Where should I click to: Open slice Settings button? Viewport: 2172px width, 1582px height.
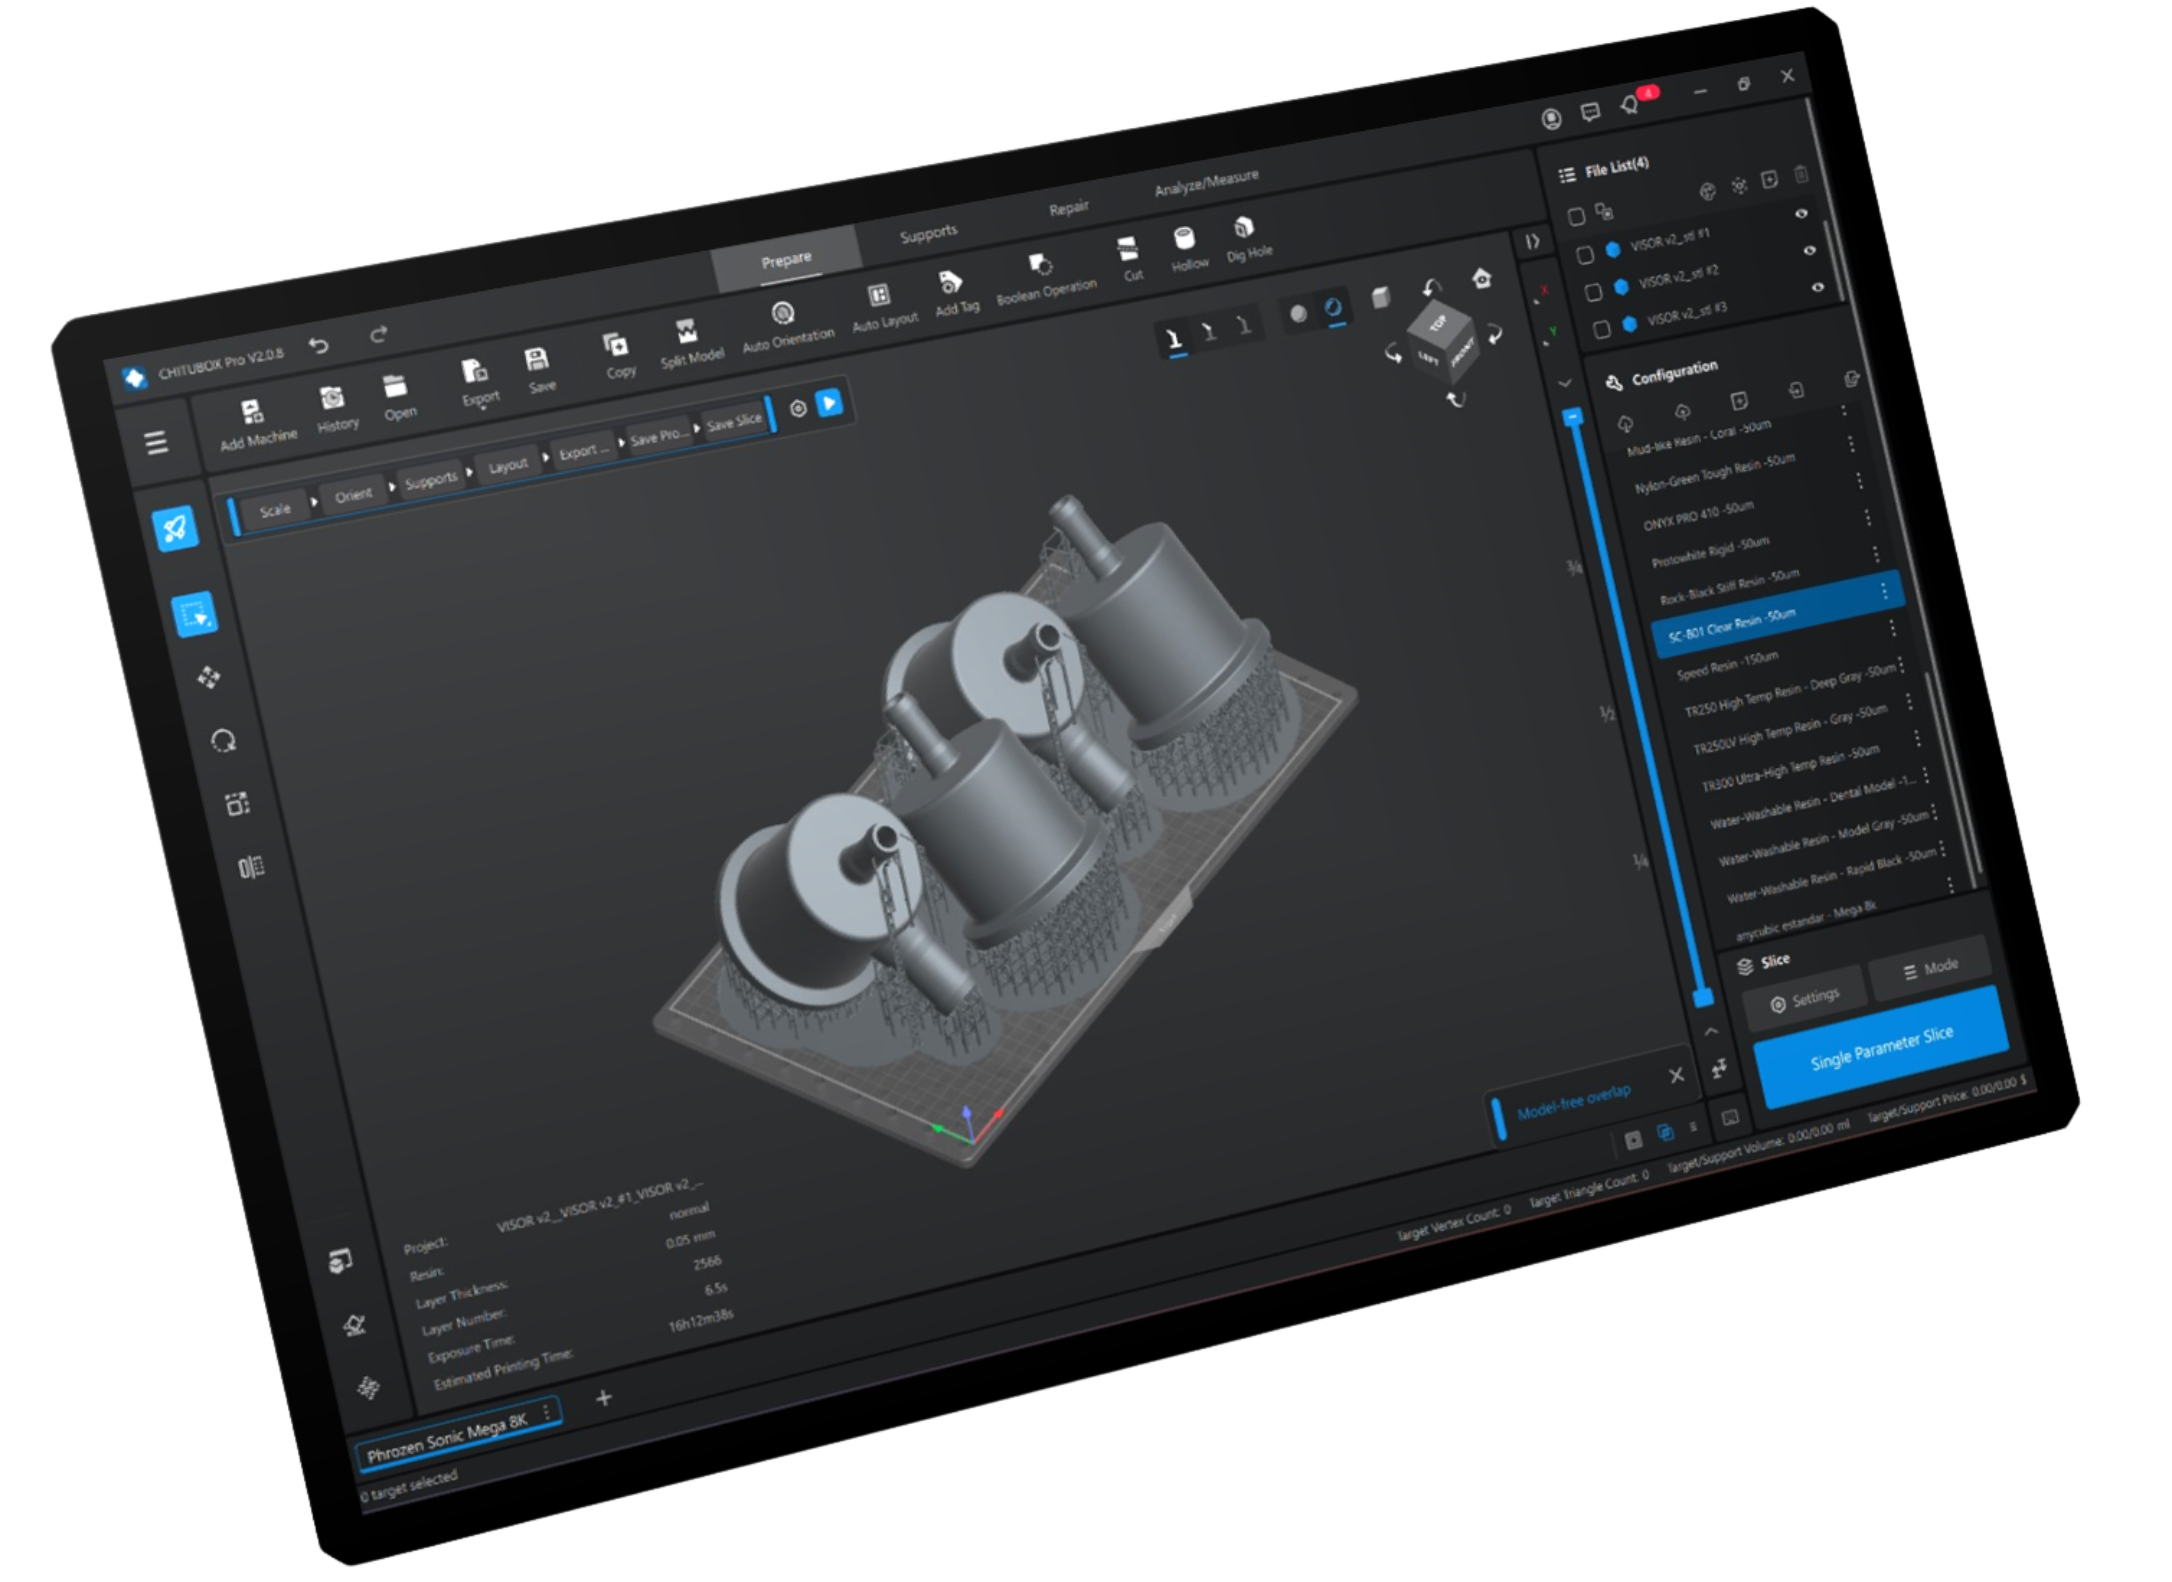tap(1805, 999)
